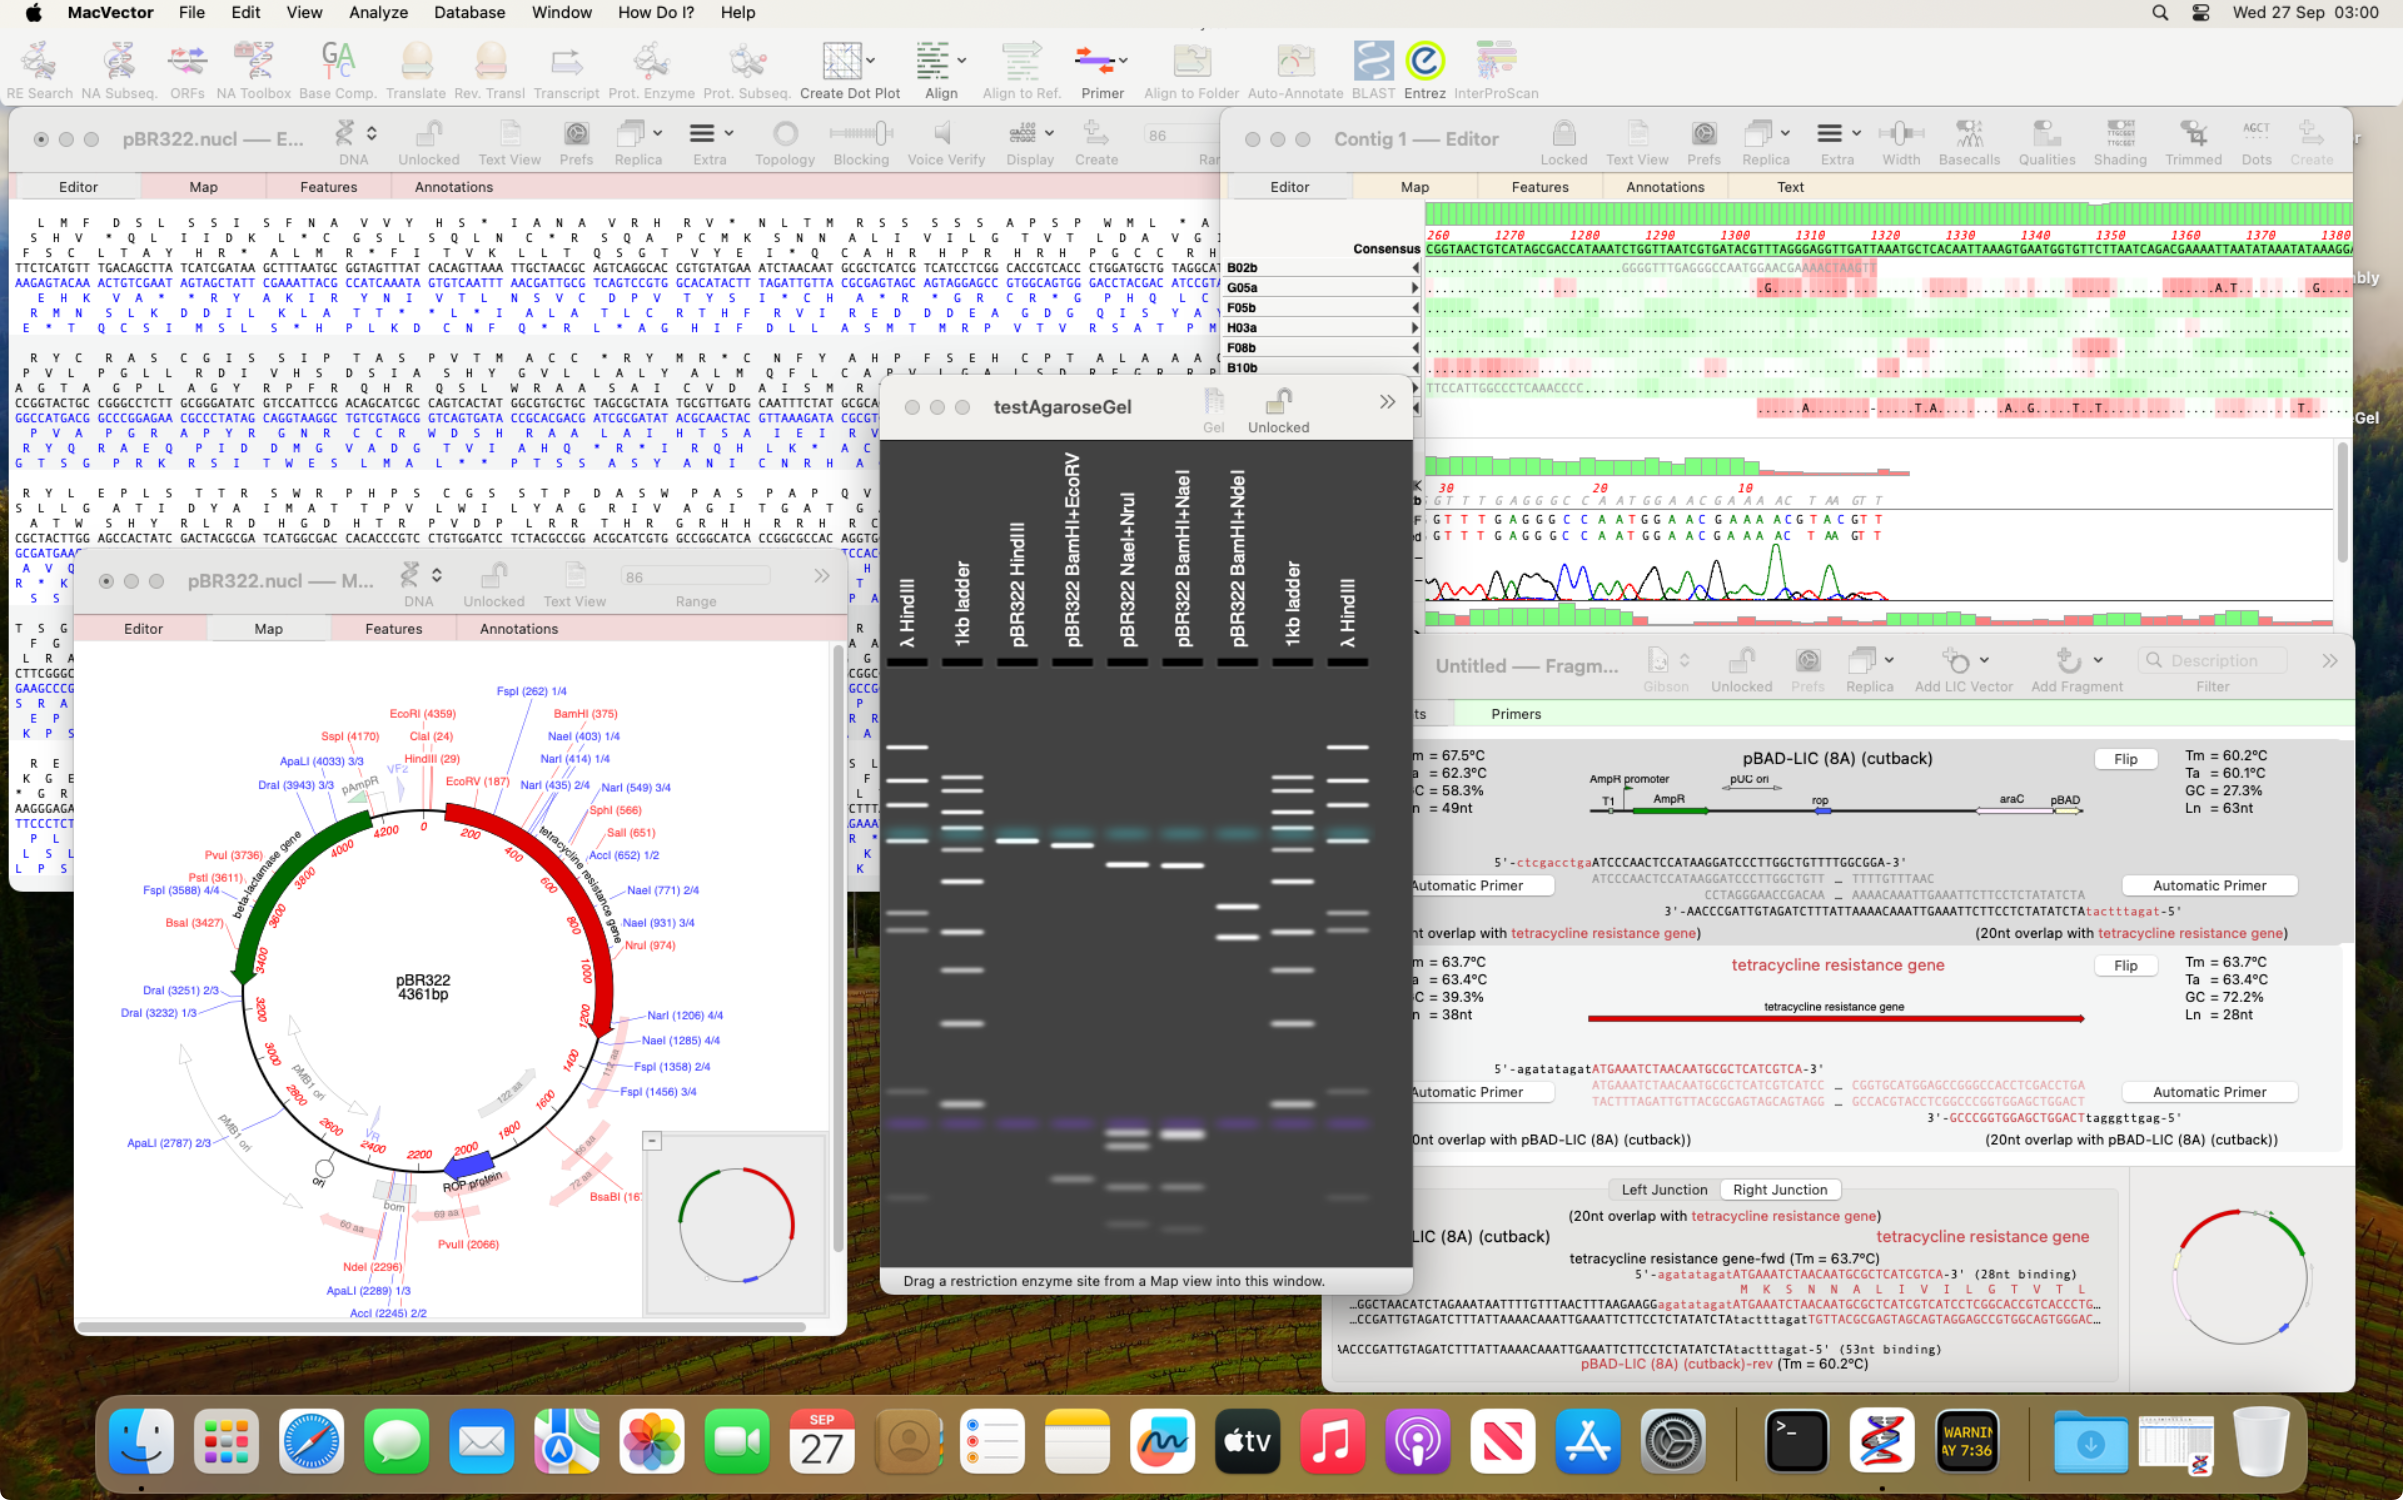Expand the Primer toolbar dropdown arrow

coord(1124,61)
